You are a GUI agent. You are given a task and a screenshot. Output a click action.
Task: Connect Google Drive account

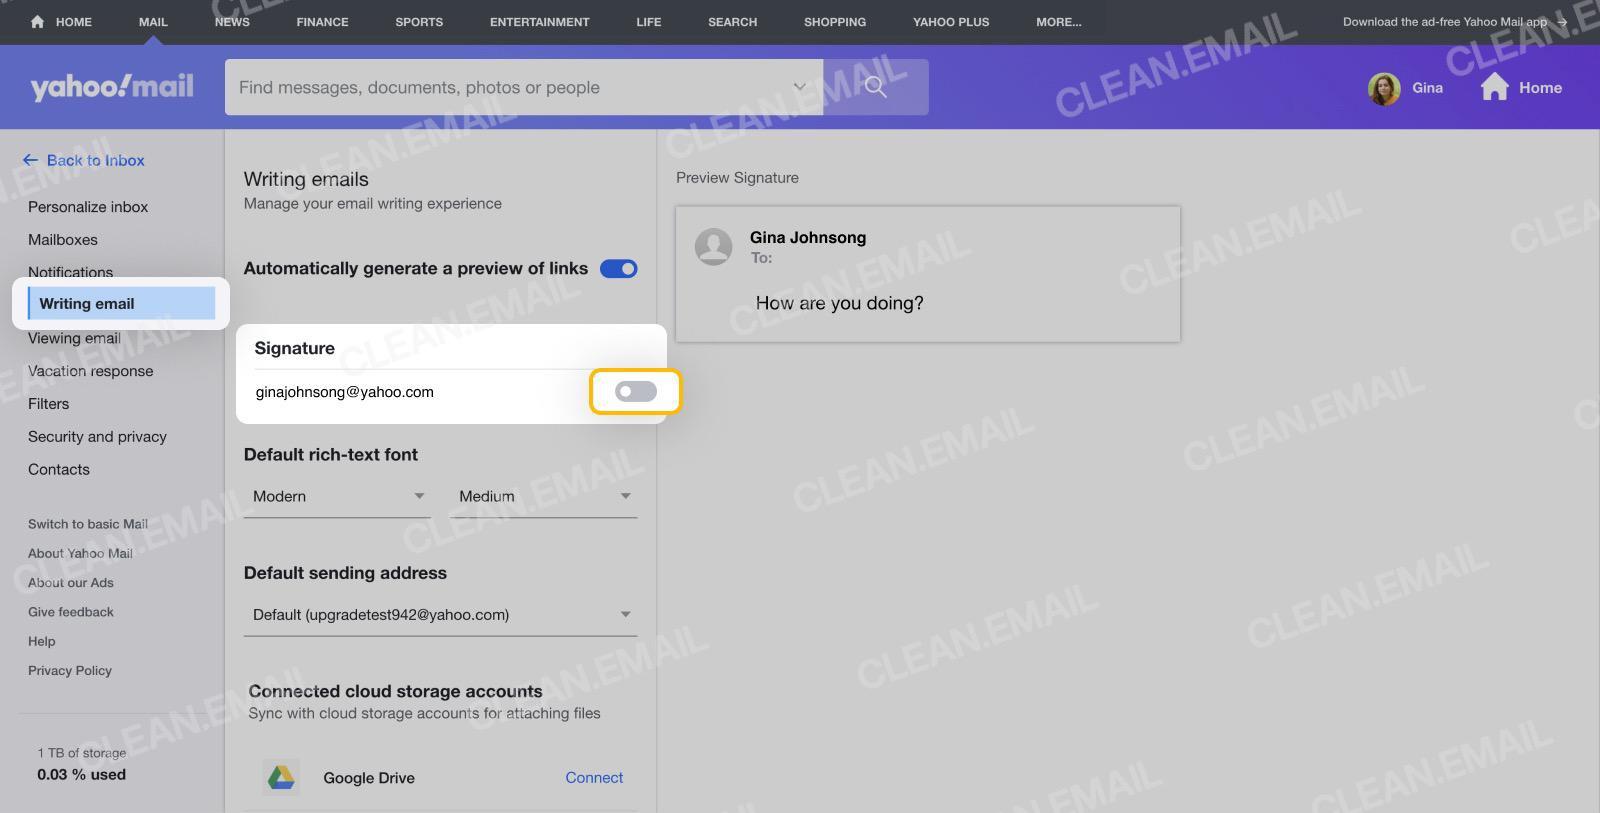click(x=594, y=777)
